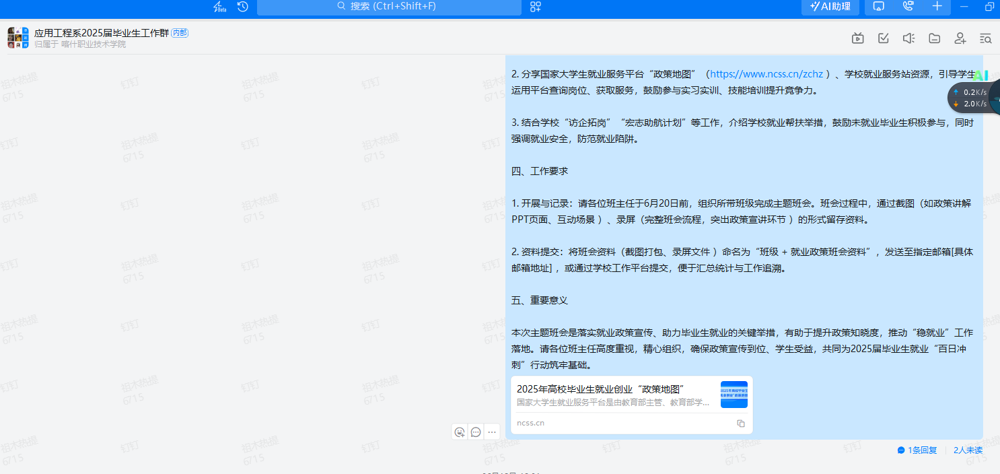This screenshot has width=1000, height=474.
Task: Click the screen casting icon in title bar
Action: tap(878, 7)
